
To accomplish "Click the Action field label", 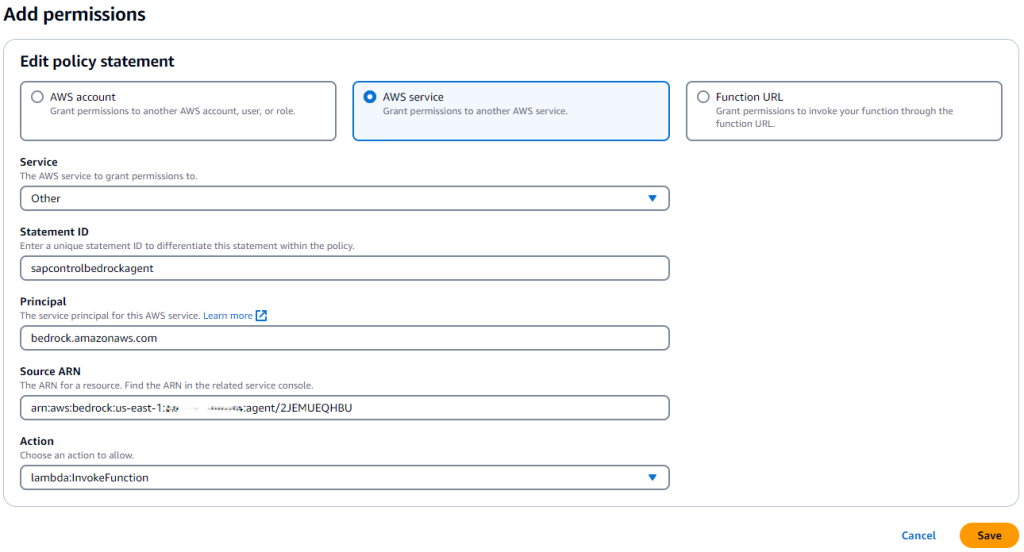I will point(37,441).
